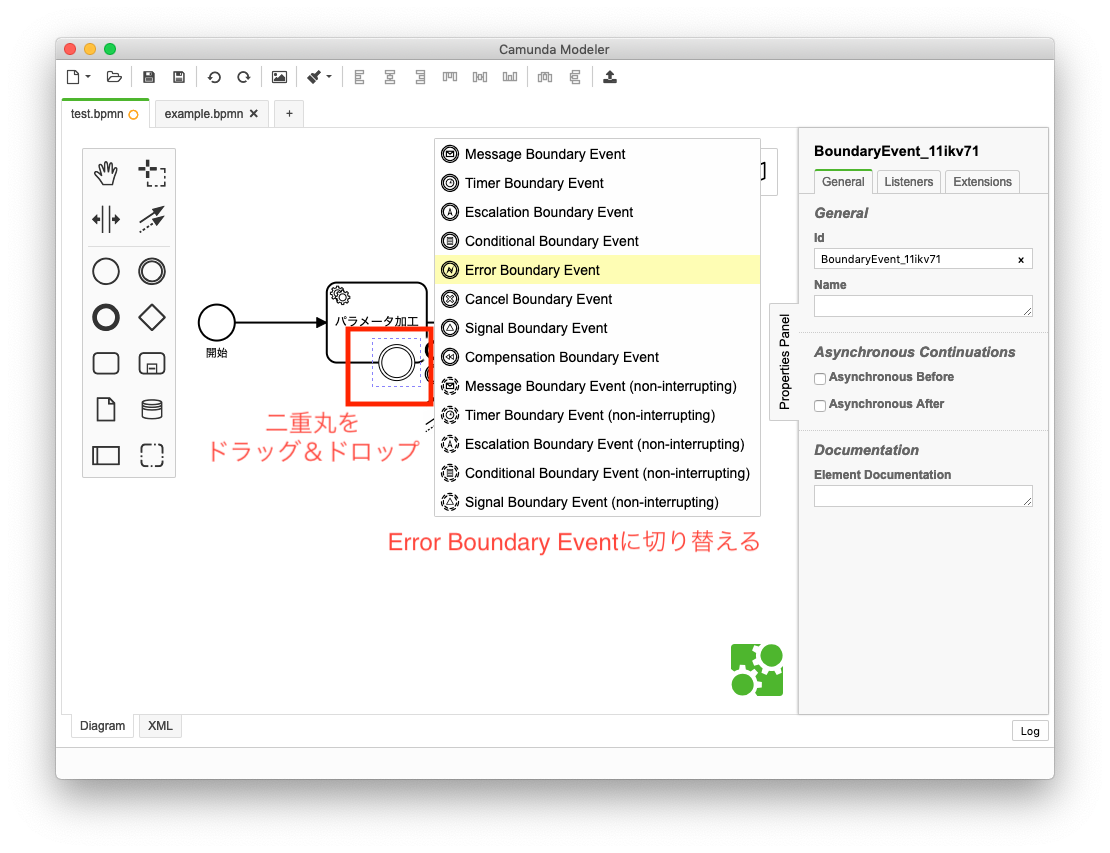Click the new file icon in the toolbar
The height and width of the screenshot is (853, 1110).
coord(73,76)
